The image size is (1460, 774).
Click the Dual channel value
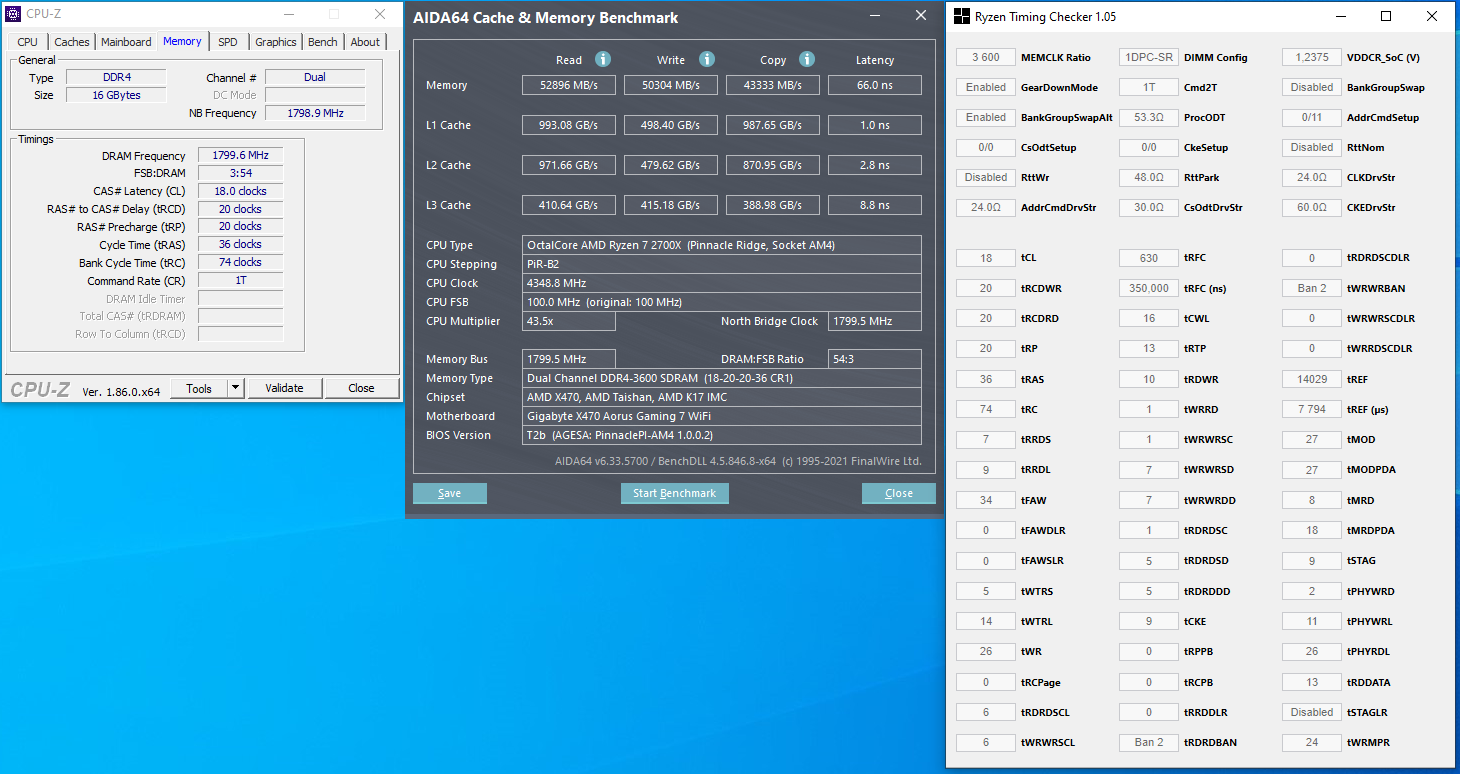point(315,77)
